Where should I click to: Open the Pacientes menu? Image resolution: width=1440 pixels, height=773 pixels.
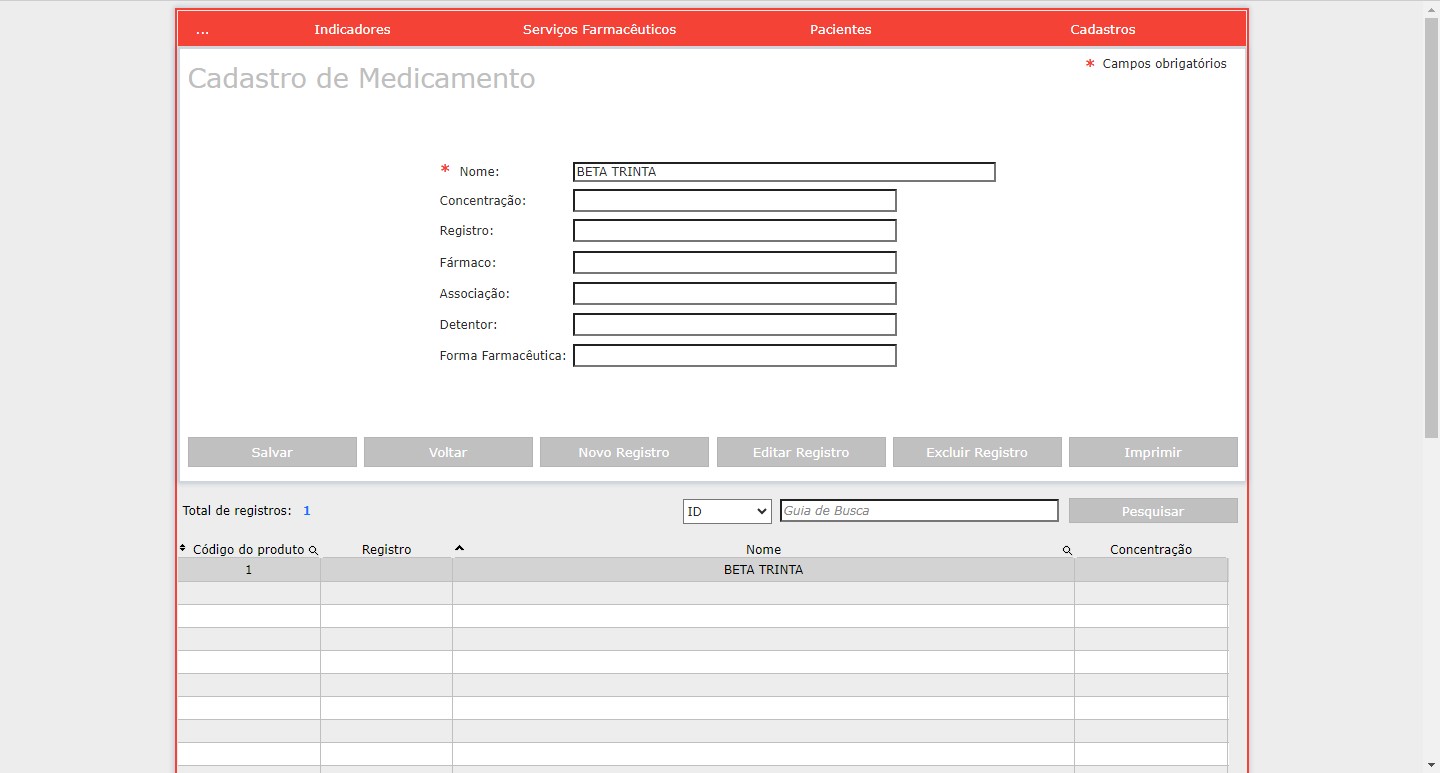pos(840,29)
